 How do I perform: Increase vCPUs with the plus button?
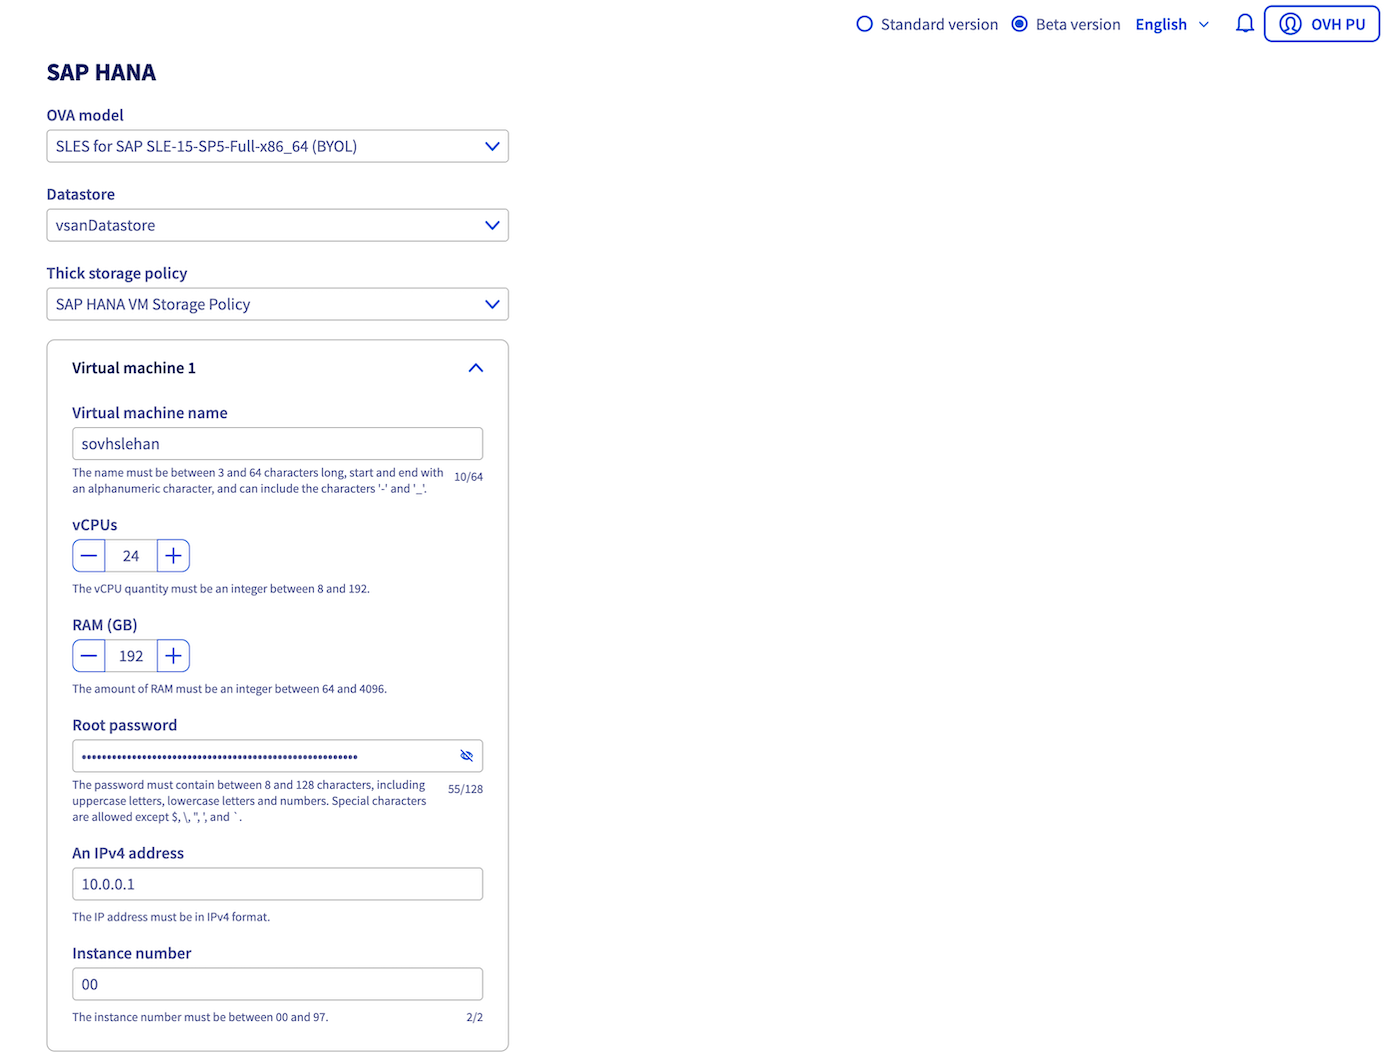coord(173,556)
